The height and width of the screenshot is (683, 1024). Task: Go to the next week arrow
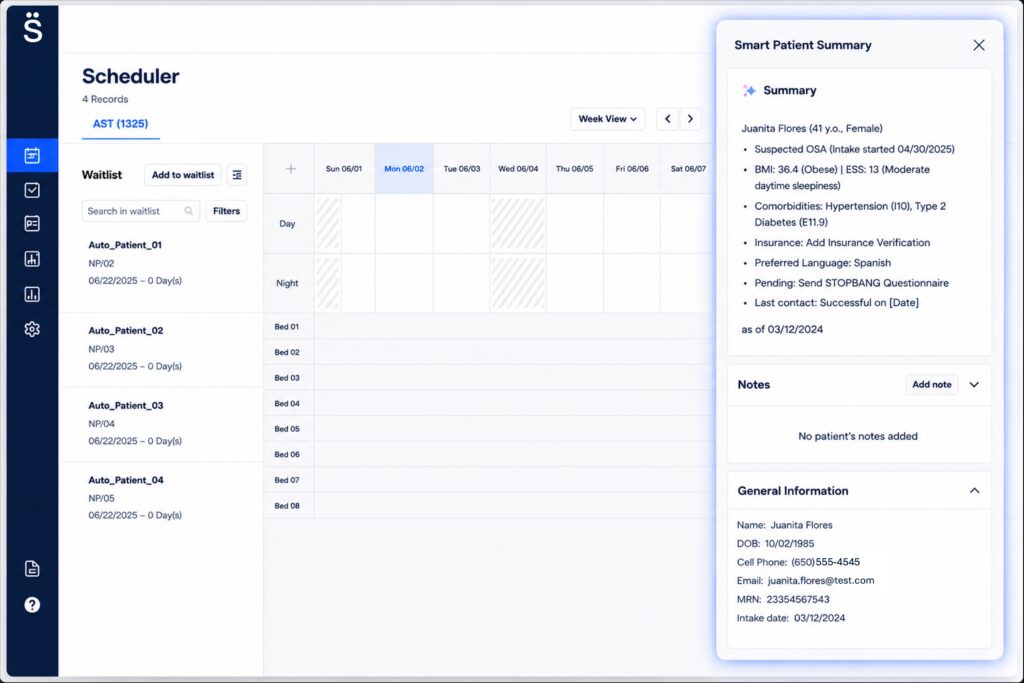690,119
